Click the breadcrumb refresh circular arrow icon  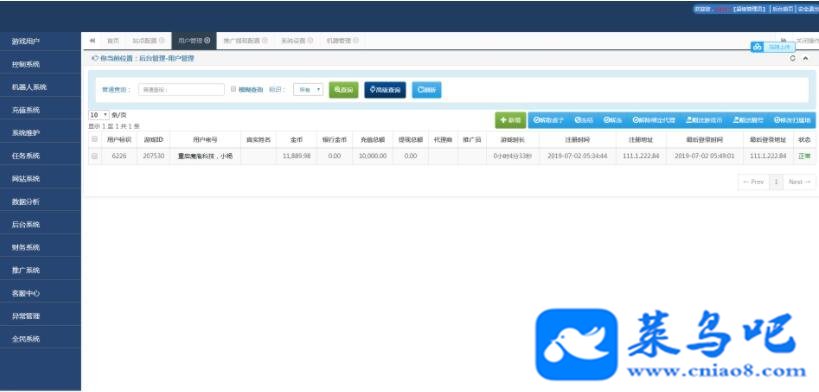(792, 59)
